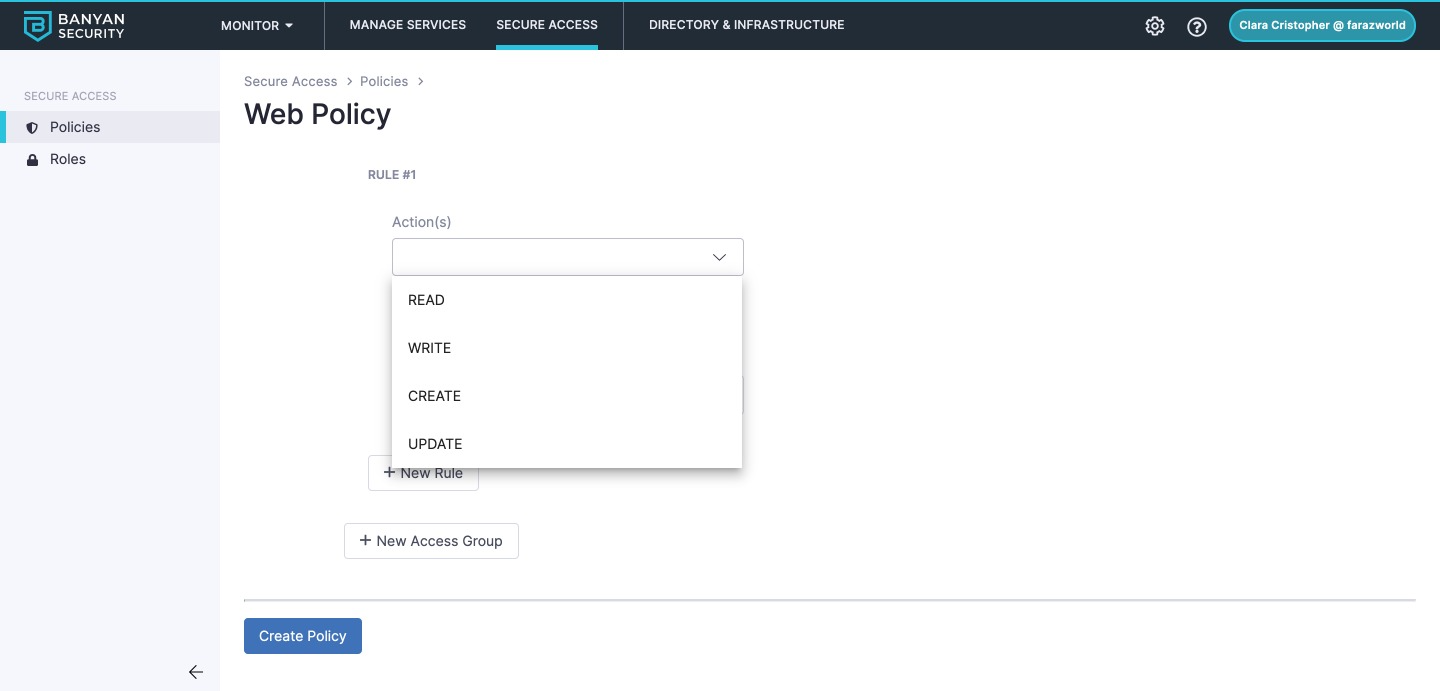Click the shield icon next to Policies
The width and height of the screenshot is (1440, 691).
32,128
